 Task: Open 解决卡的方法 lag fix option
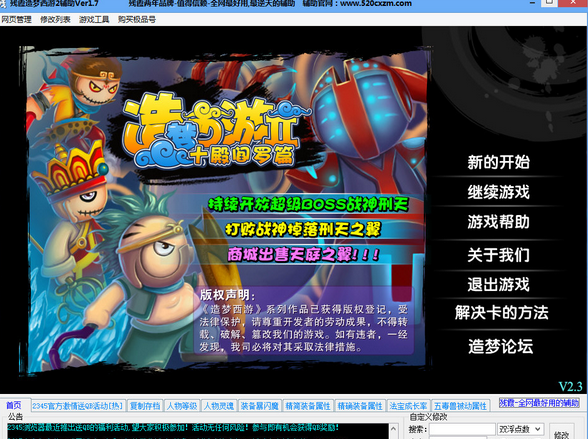click(x=501, y=312)
